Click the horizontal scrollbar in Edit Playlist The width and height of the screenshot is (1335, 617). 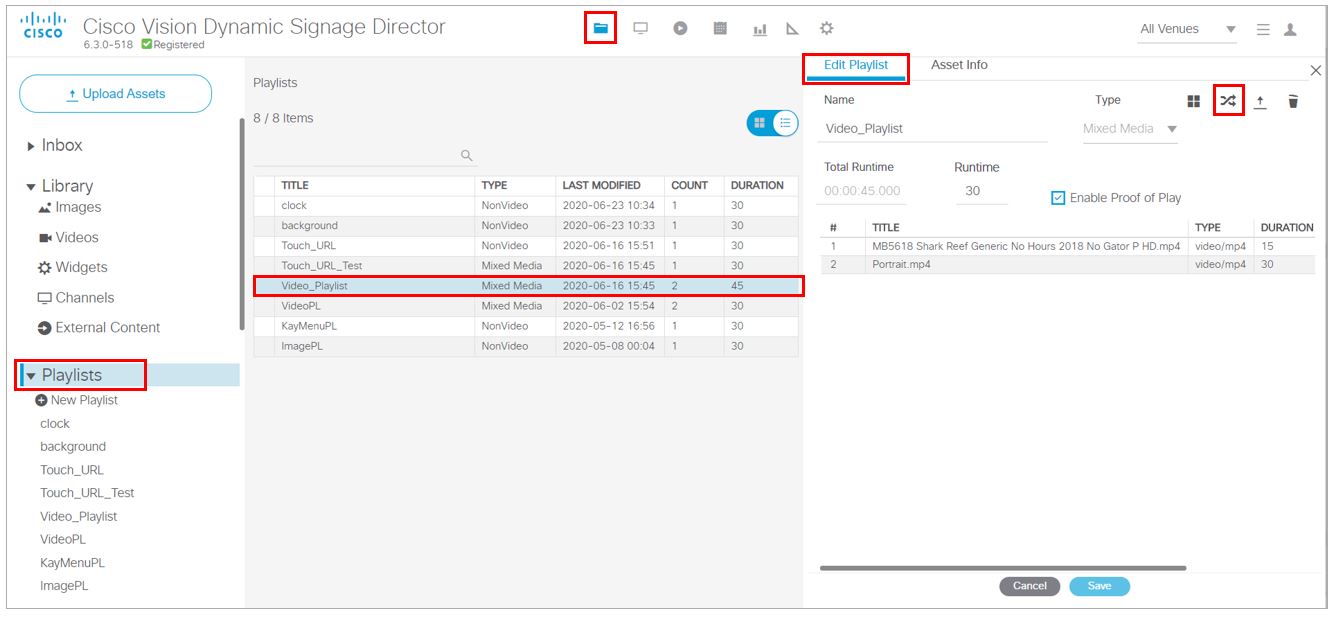coord(1003,568)
